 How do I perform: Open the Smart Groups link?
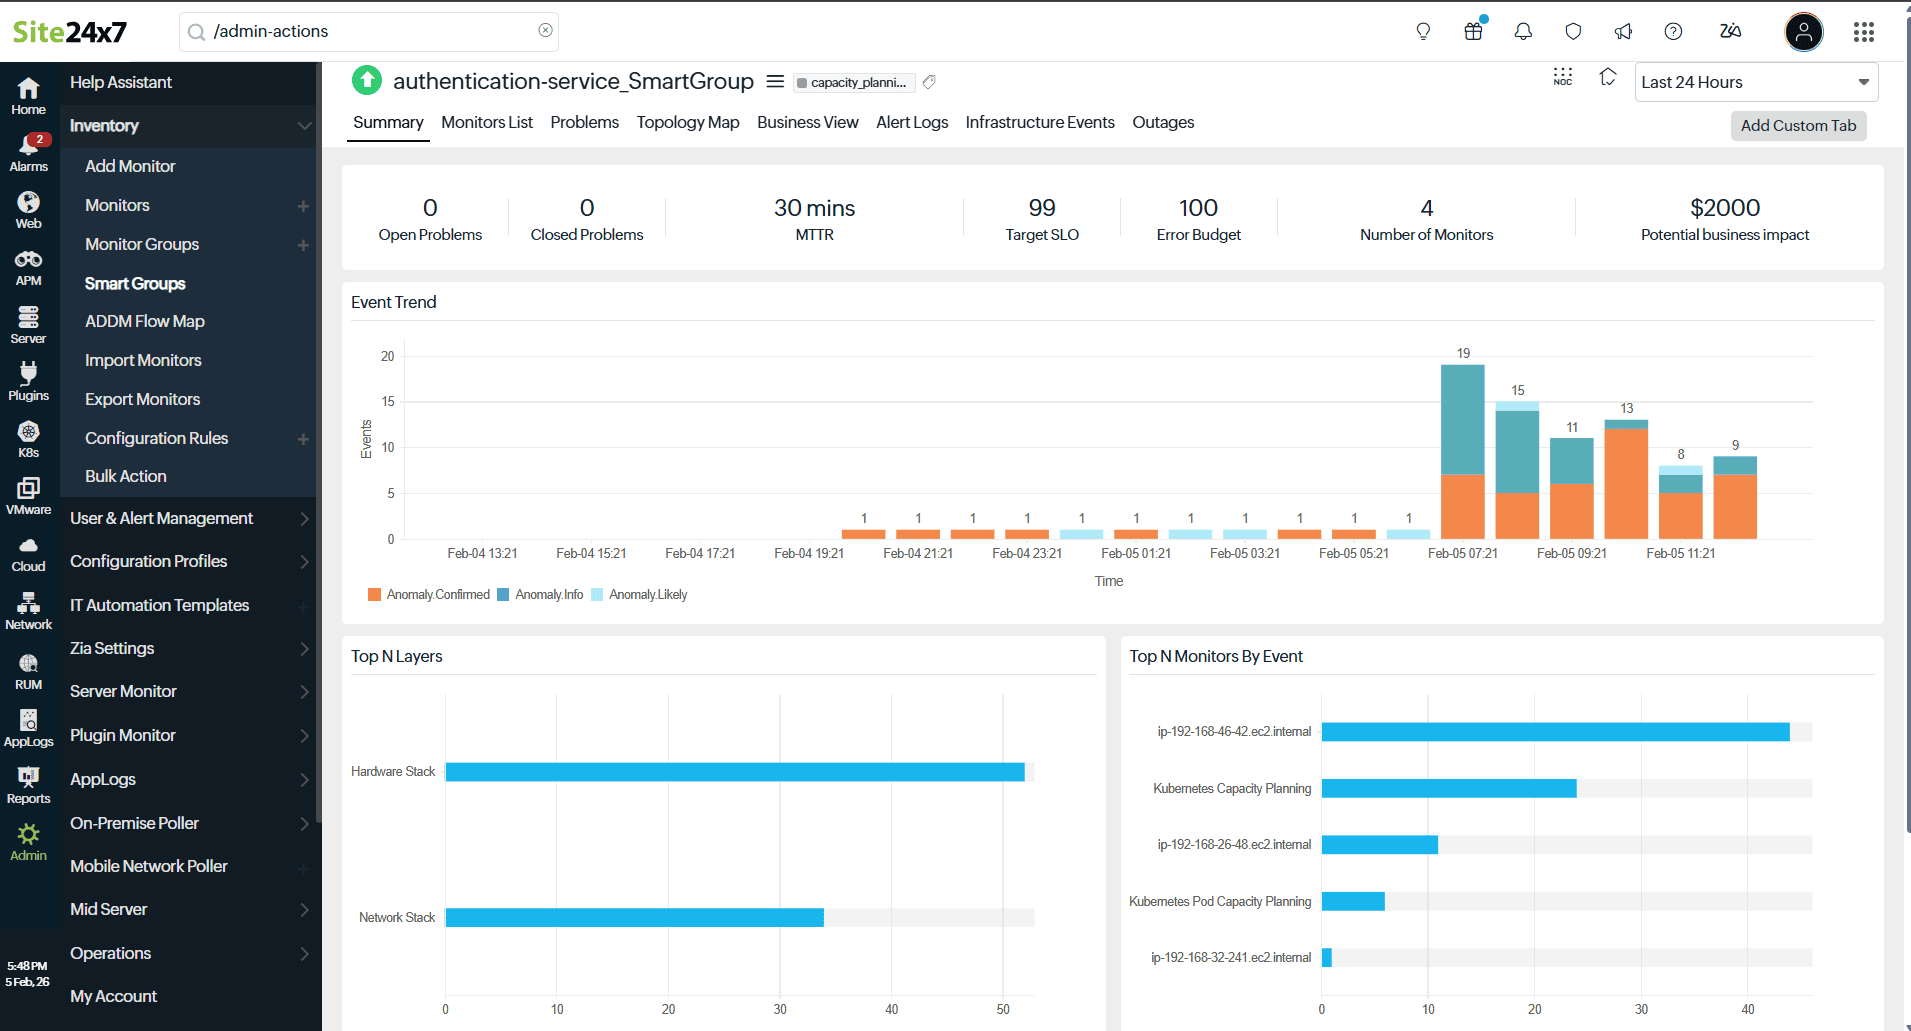coord(135,284)
